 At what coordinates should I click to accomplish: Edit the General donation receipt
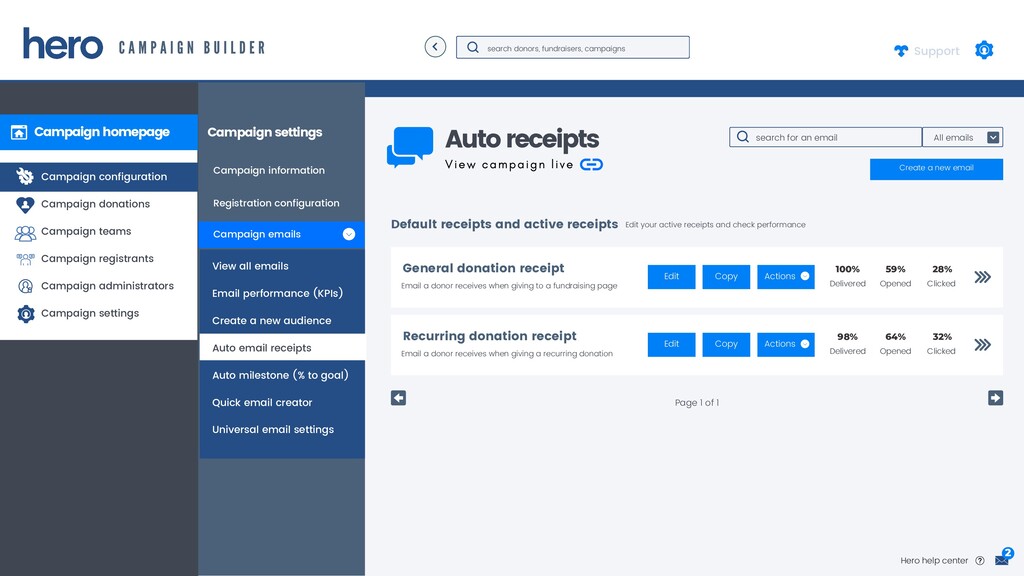tap(671, 276)
